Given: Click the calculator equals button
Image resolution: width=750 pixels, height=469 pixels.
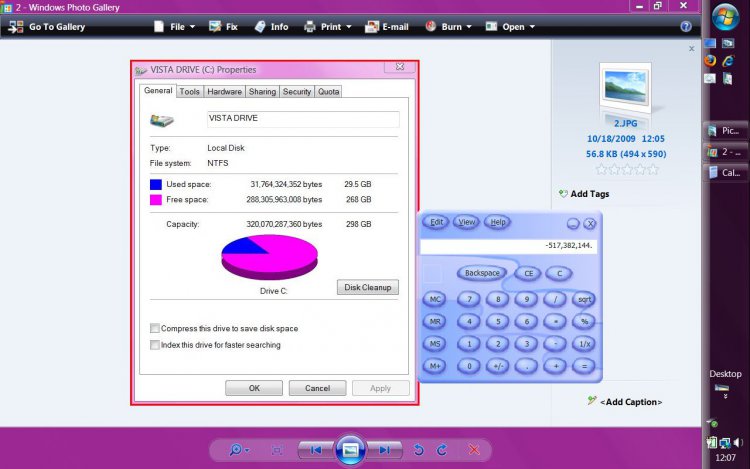Looking at the screenshot, I should tap(584, 366).
